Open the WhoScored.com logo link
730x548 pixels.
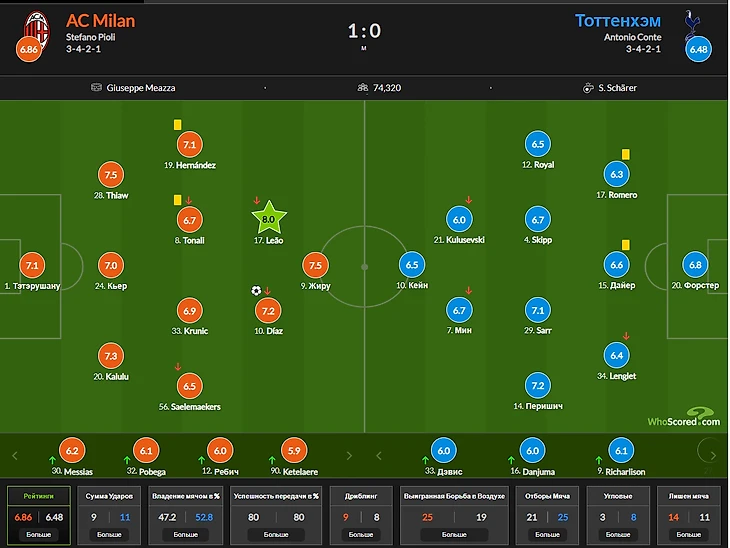(684, 417)
